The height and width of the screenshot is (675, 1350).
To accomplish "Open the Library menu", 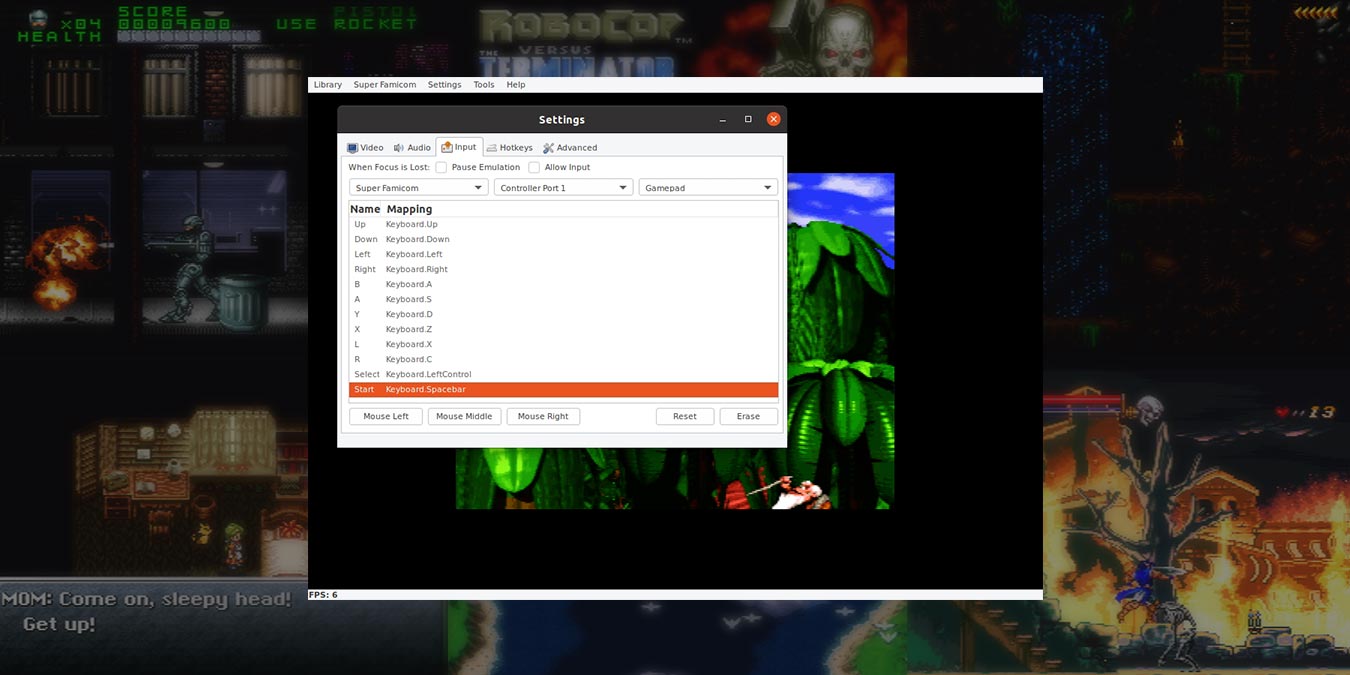I will [x=327, y=84].
